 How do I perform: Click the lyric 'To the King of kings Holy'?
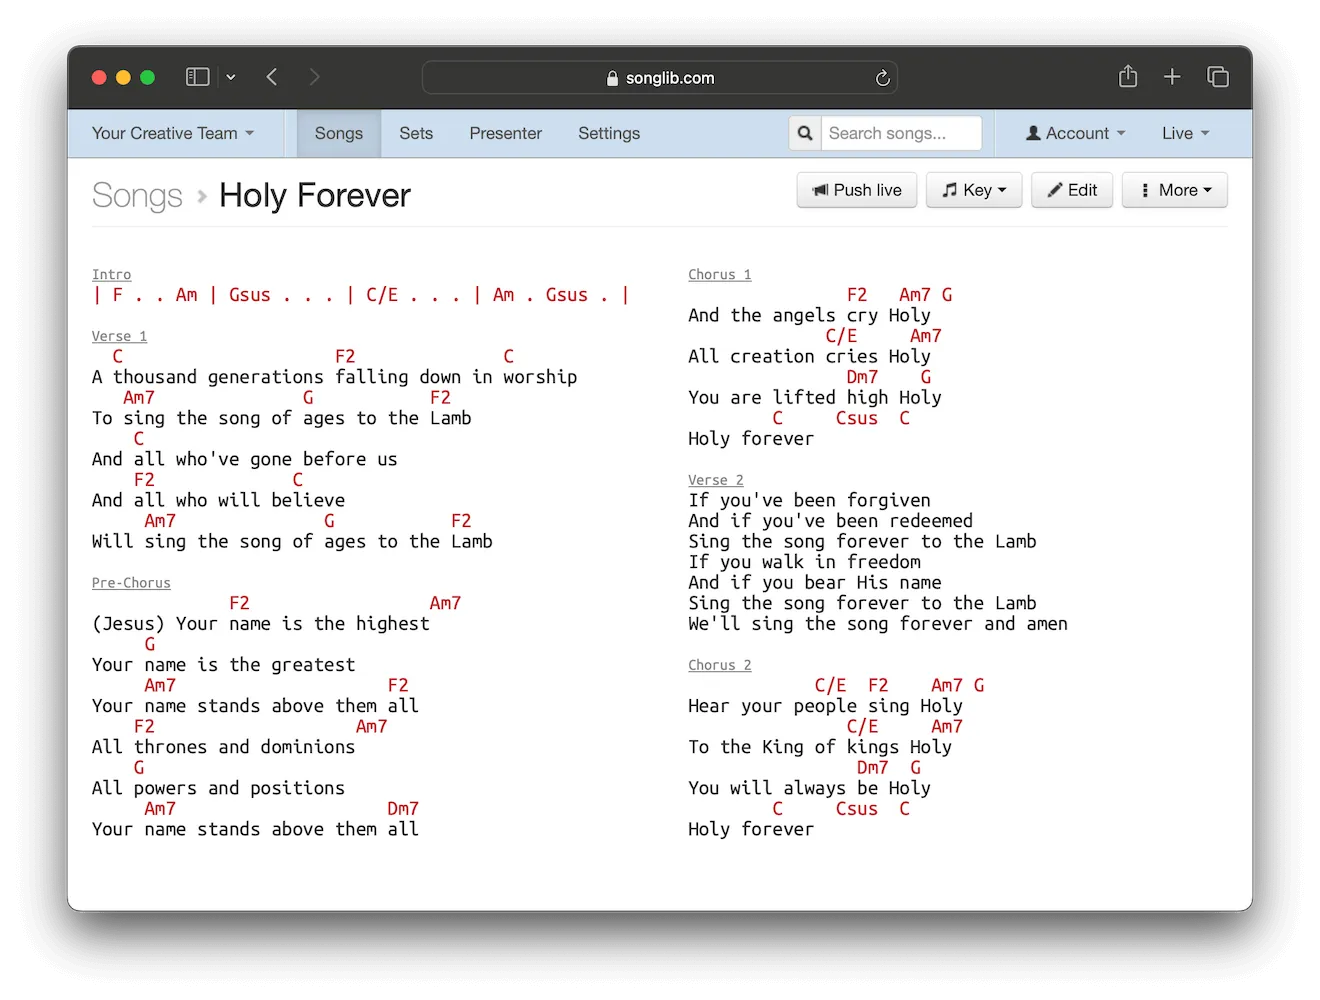(x=820, y=747)
